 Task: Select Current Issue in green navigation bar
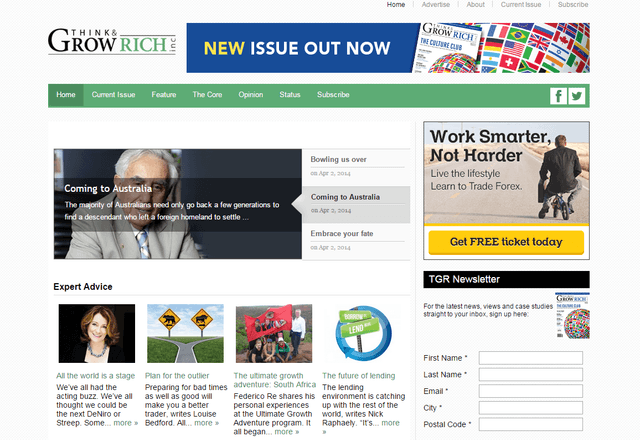(113, 95)
